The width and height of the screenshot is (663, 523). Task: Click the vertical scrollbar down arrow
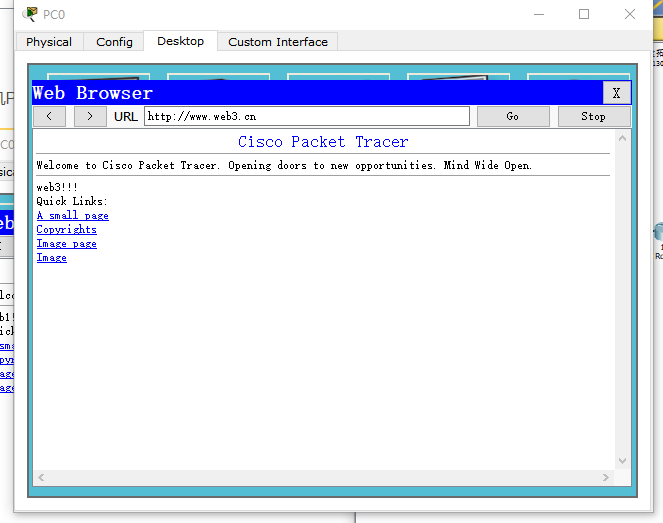(622, 460)
